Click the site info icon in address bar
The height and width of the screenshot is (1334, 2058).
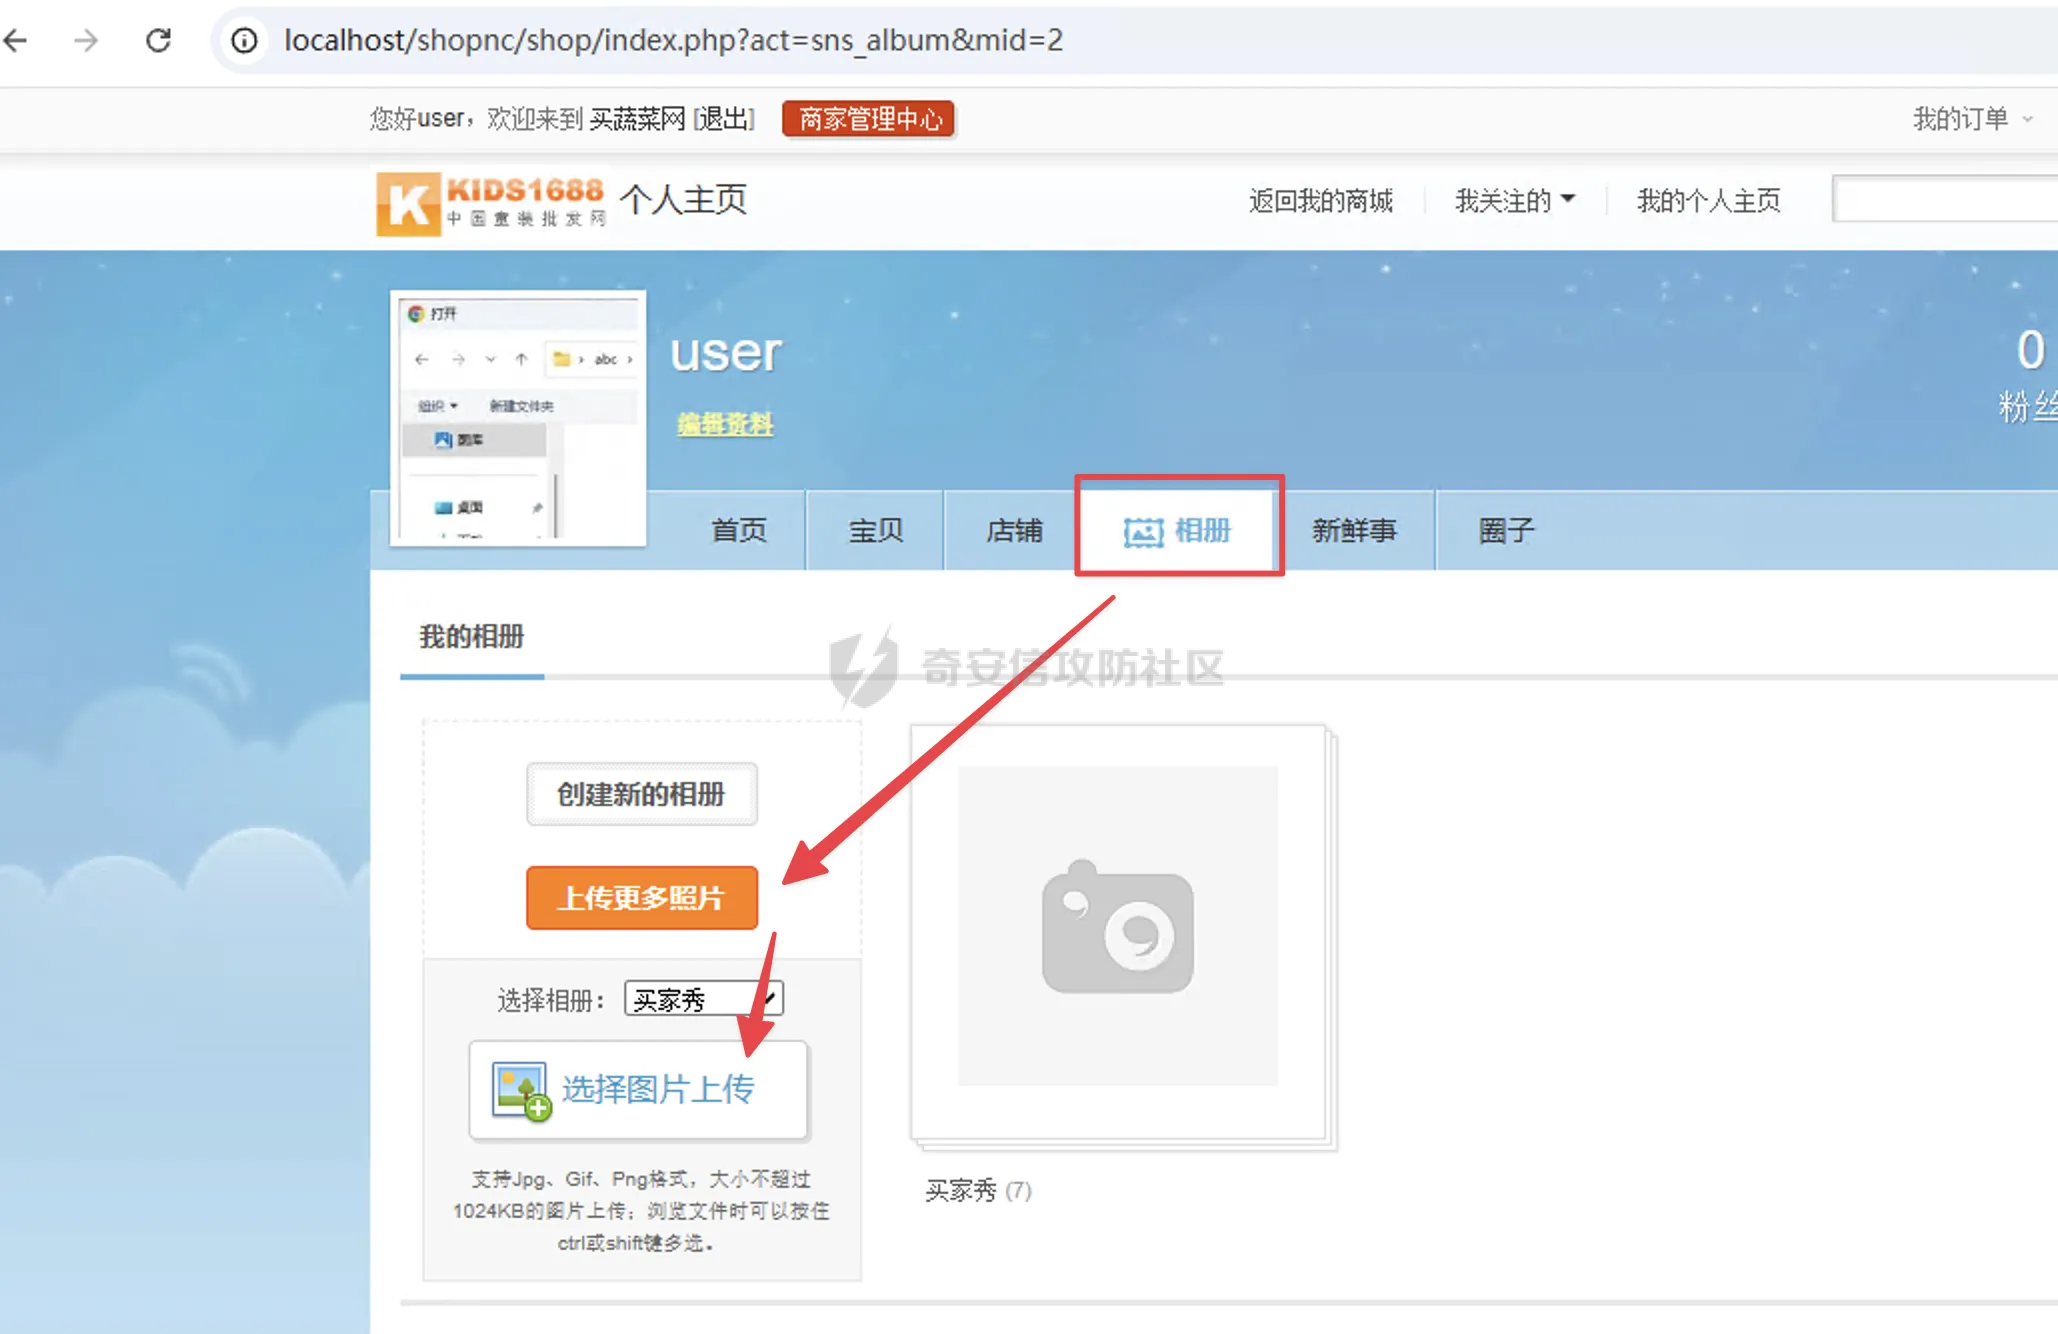click(244, 40)
